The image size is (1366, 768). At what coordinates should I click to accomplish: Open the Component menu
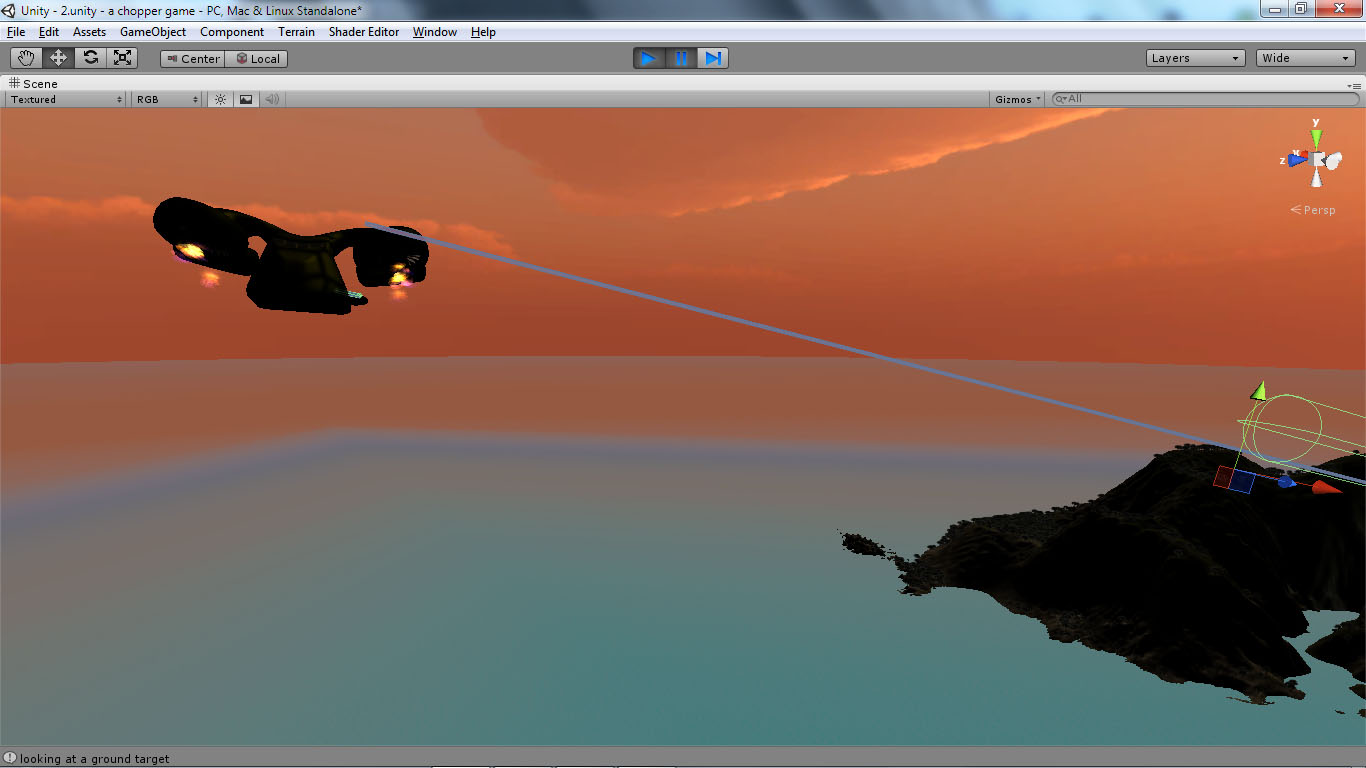(232, 32)
